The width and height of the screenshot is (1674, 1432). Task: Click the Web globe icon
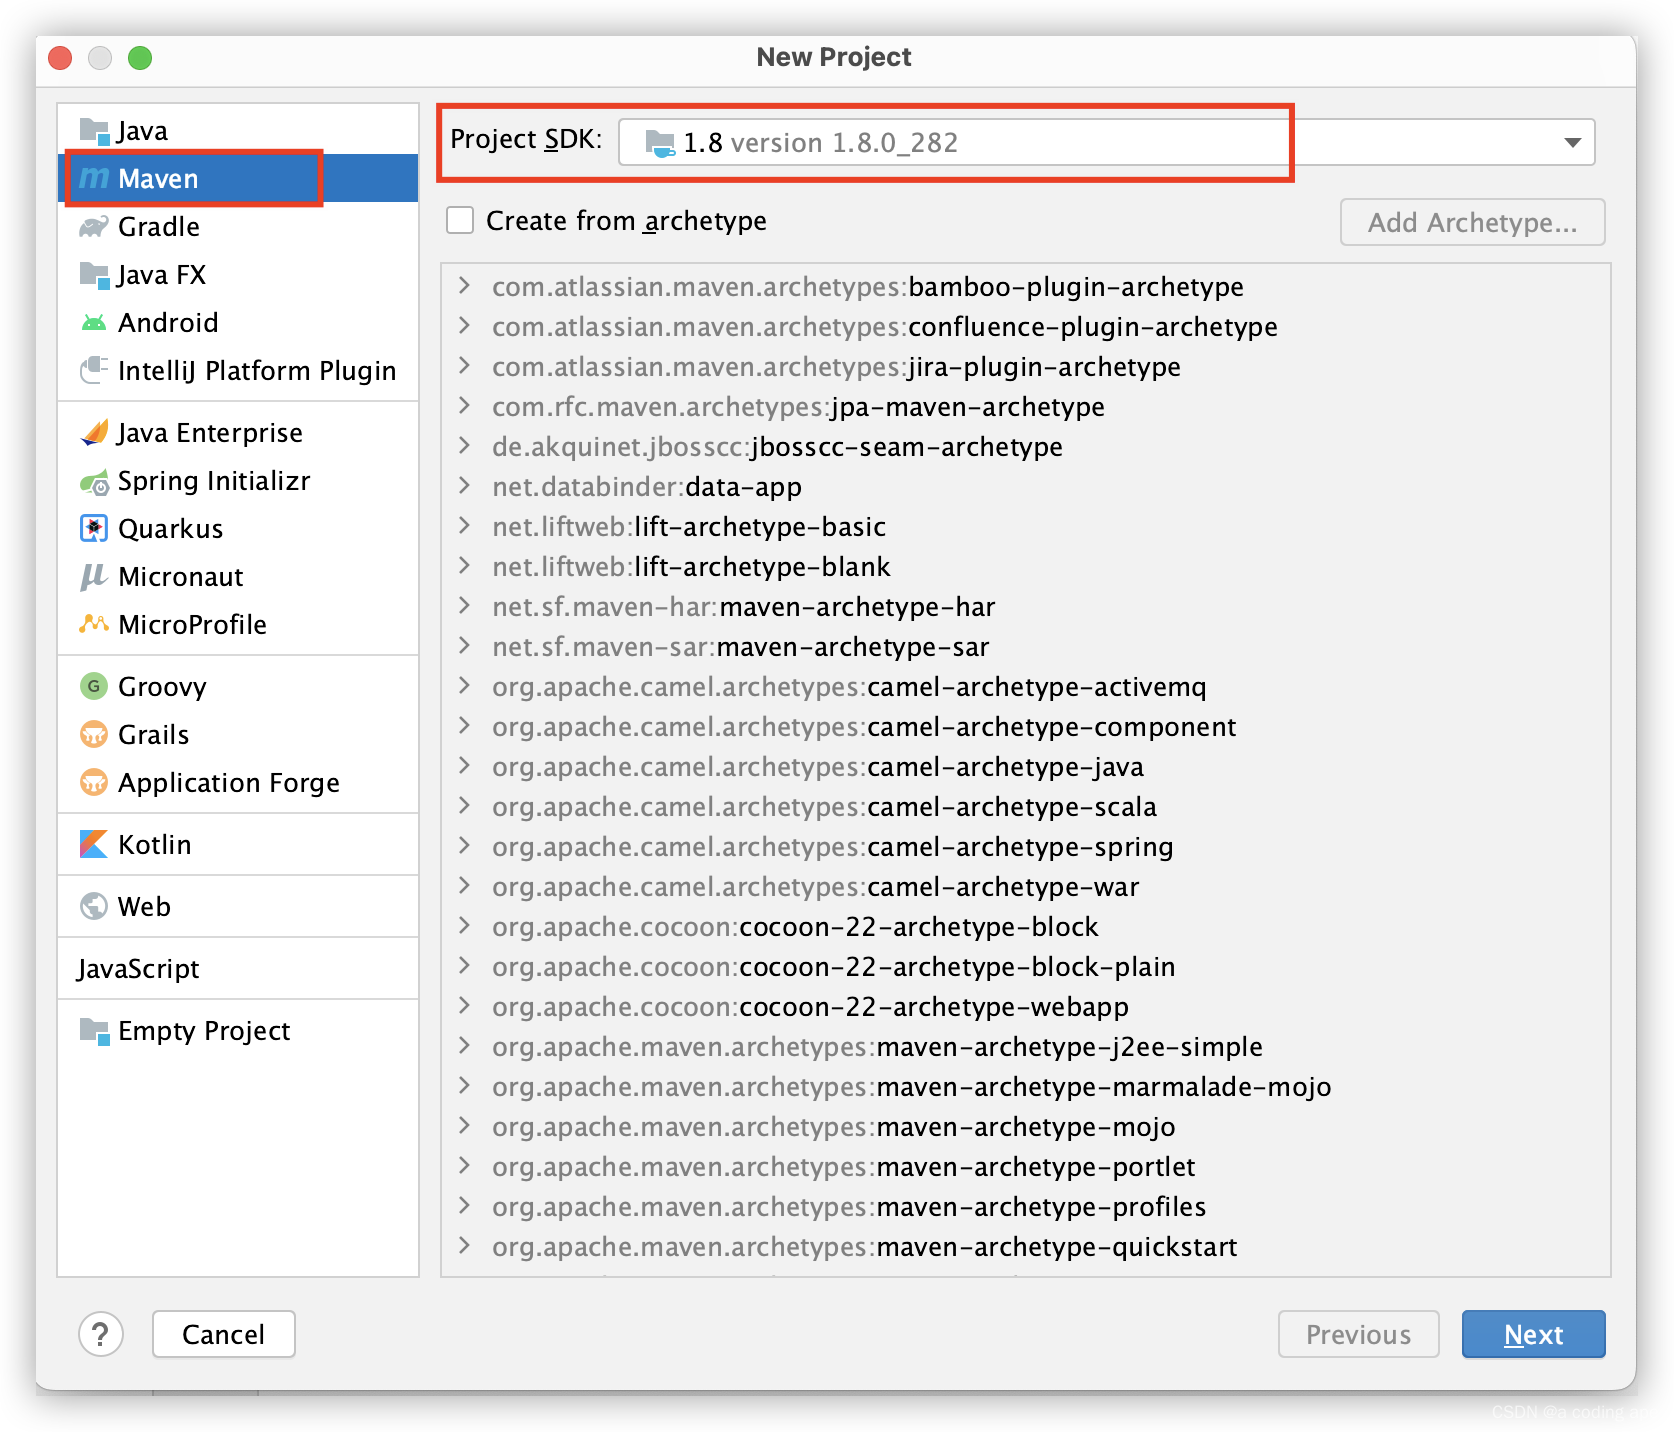[x=94, y=906]
